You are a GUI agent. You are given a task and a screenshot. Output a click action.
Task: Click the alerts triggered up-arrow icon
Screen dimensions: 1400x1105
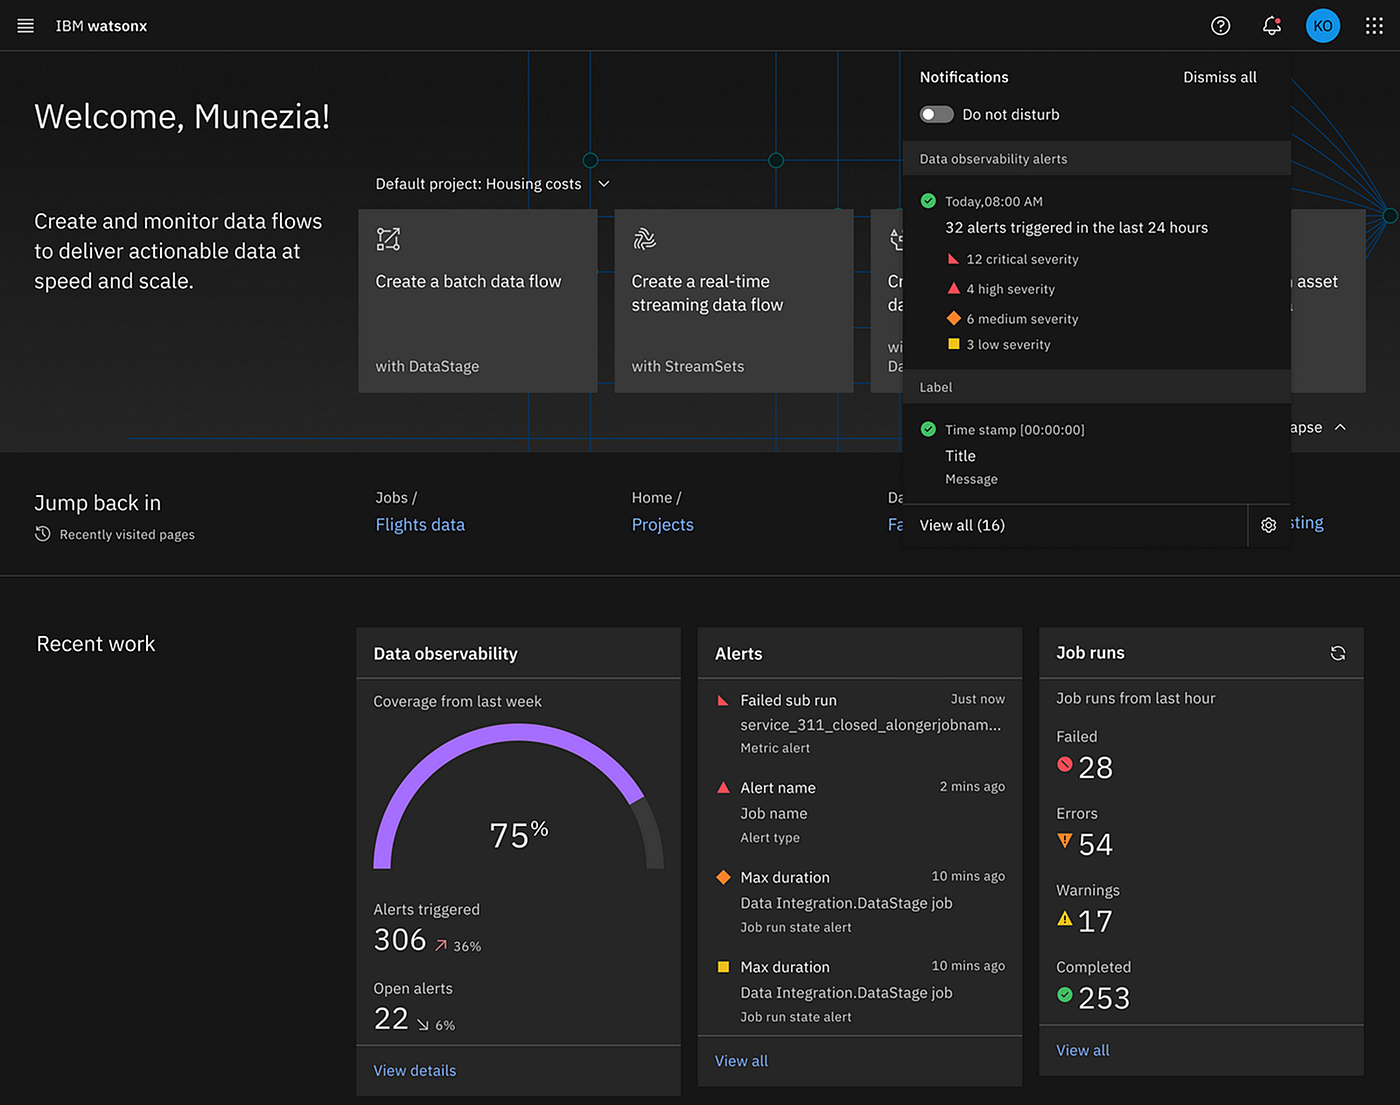(441, 945)
